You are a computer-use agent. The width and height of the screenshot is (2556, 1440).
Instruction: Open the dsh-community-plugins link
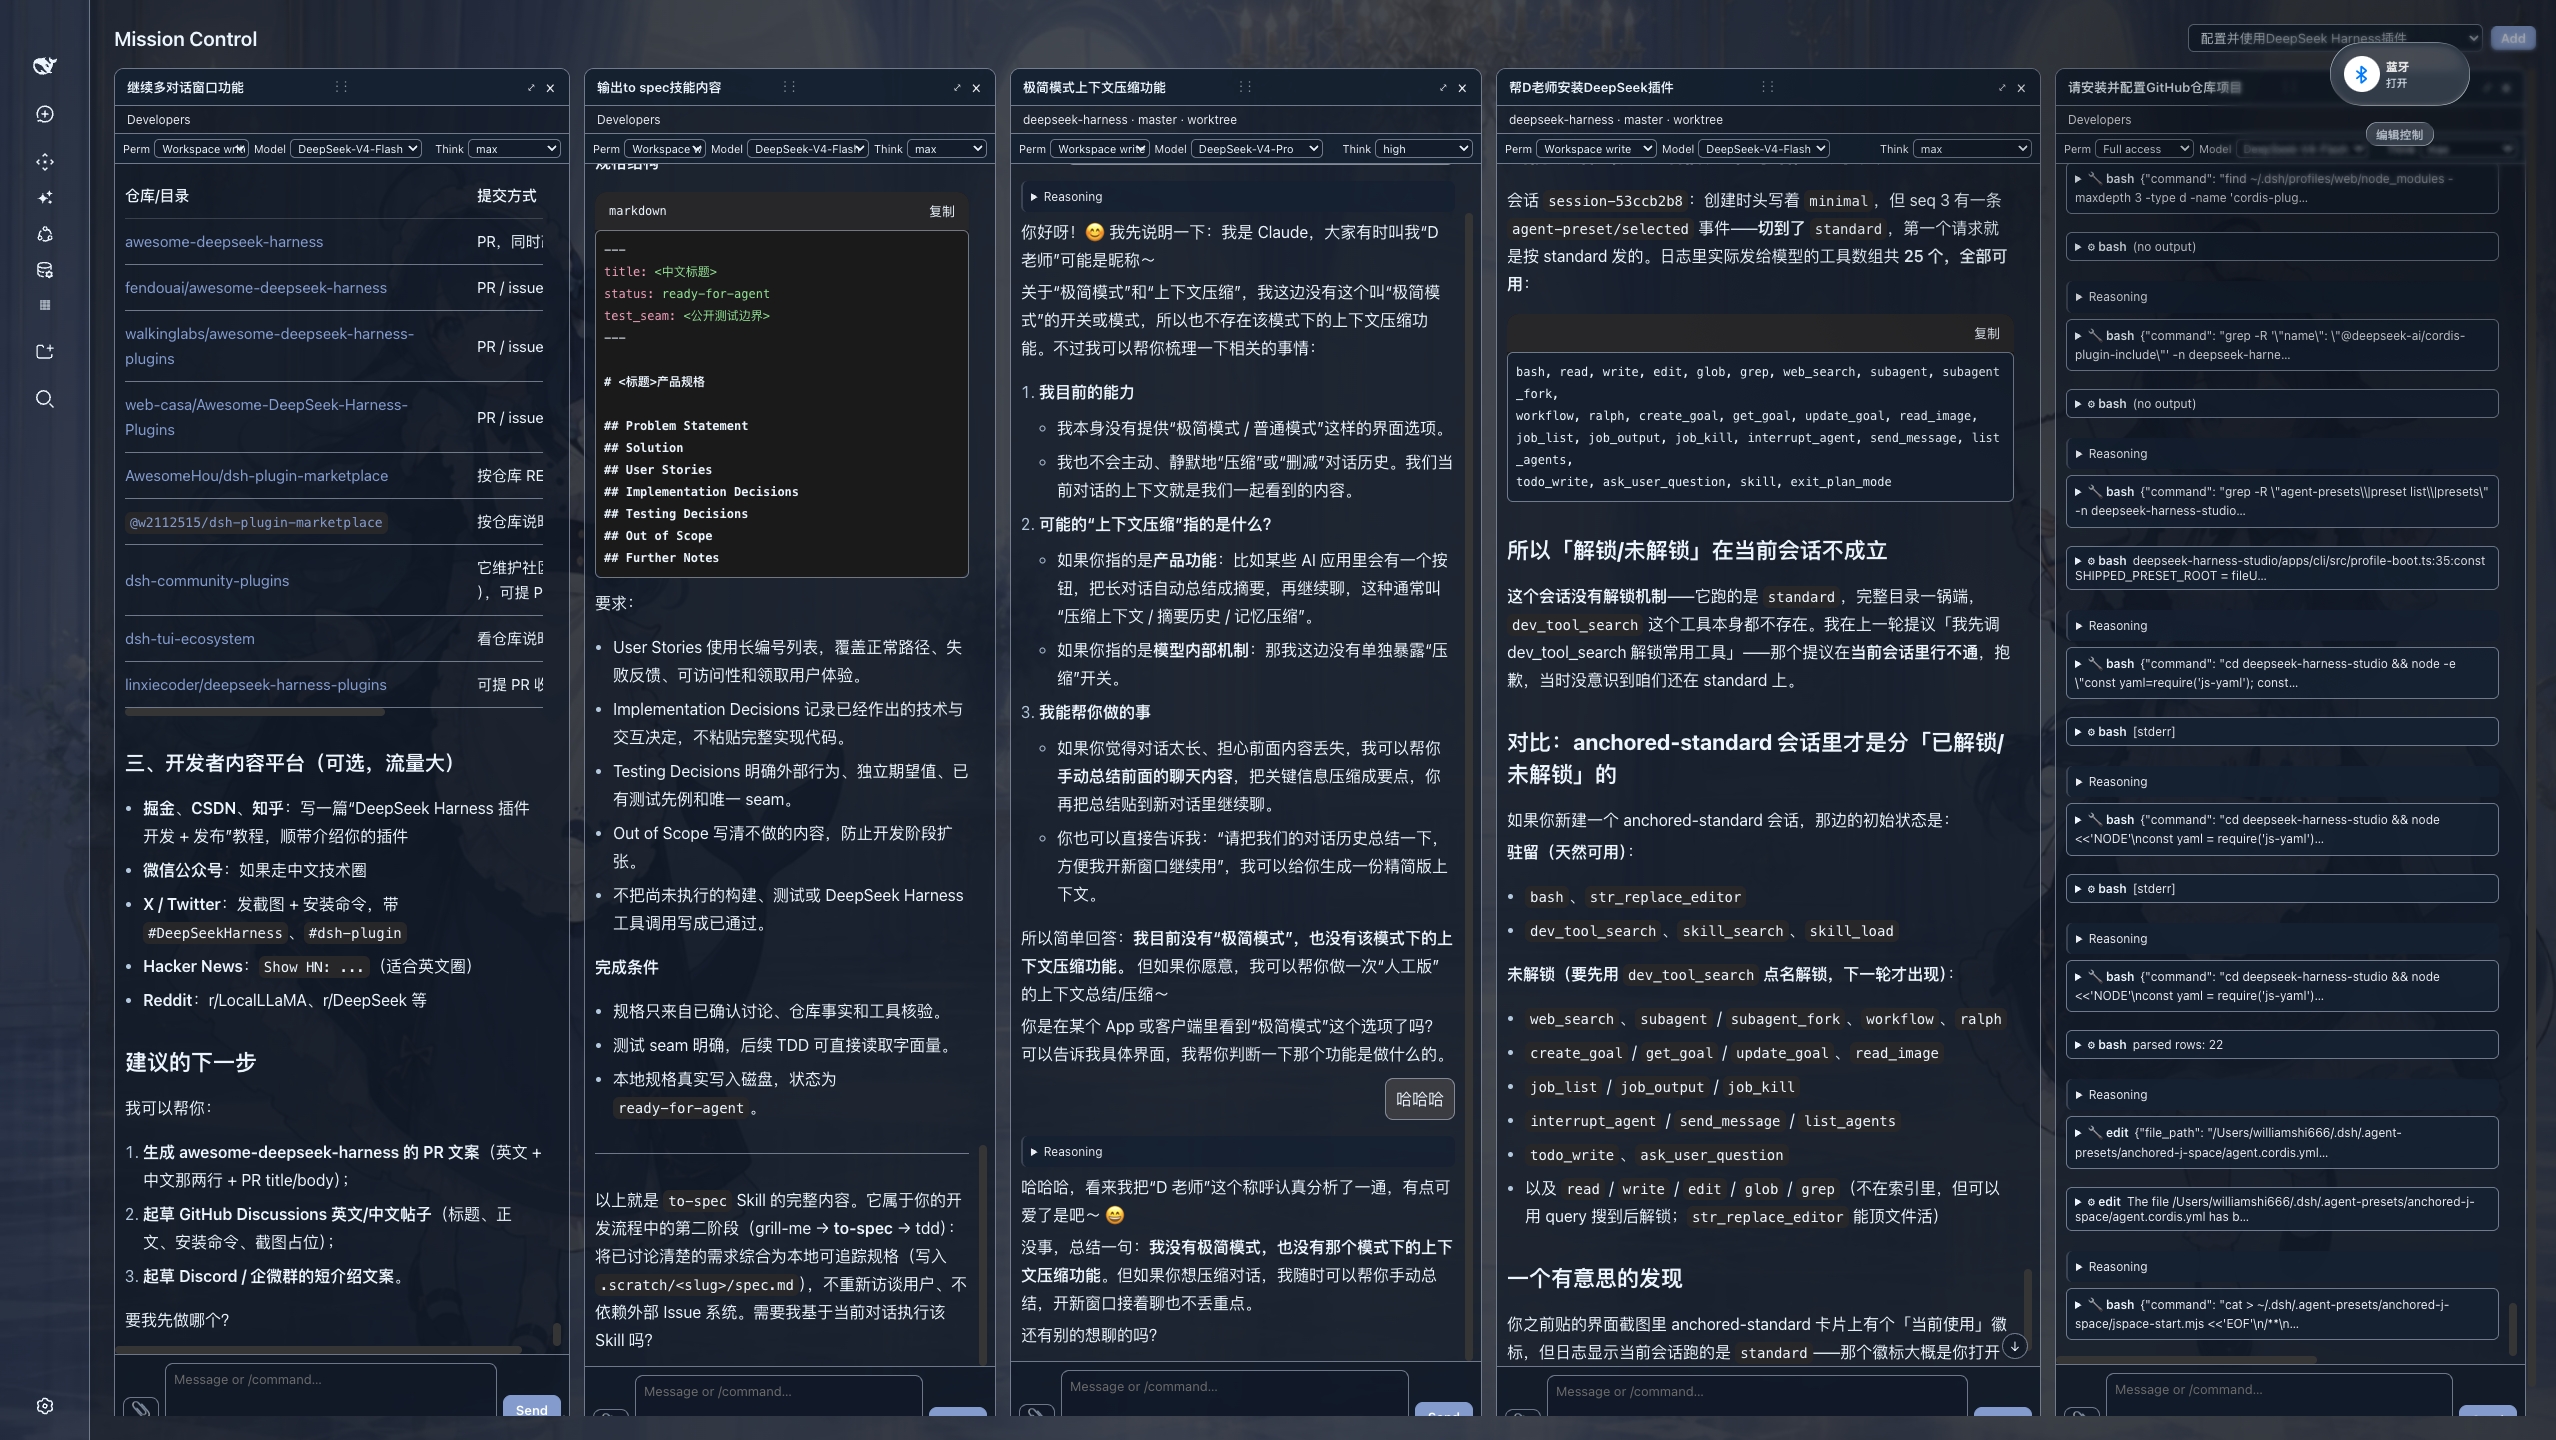click(x=207, y=581)
